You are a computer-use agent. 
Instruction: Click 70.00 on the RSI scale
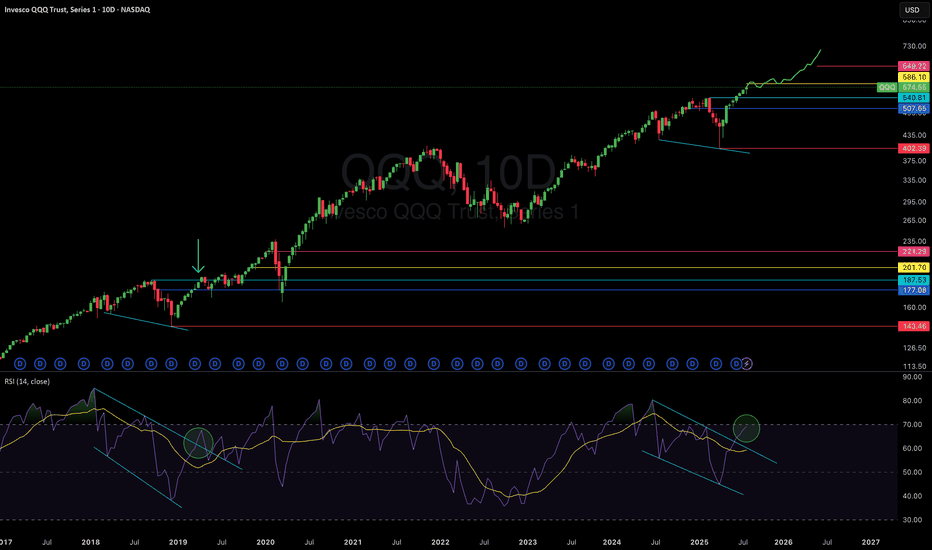coord(912,425)
